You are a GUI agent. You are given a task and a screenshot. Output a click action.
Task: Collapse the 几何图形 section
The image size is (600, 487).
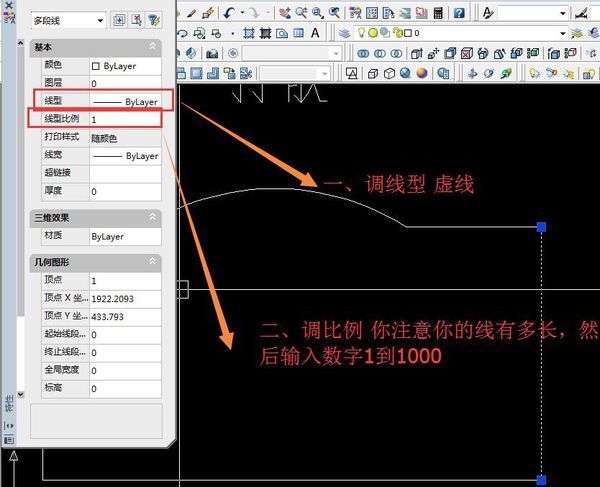click(152, 262)
